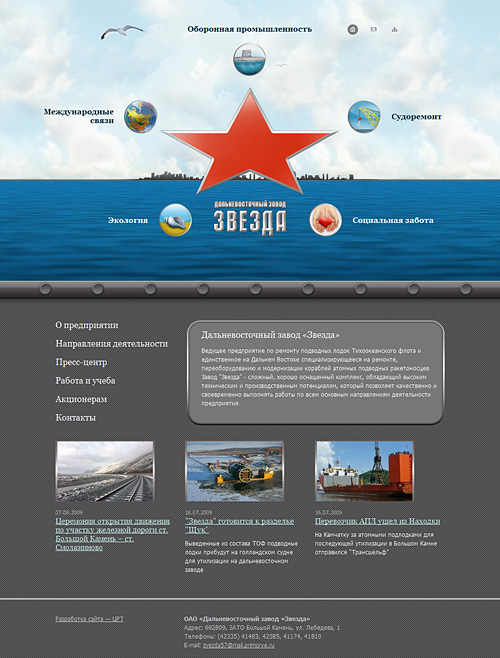The width and height of the screenshot is (500, 658).
Task: Open 'О предприятии' menu item
Action: (87, 325)
